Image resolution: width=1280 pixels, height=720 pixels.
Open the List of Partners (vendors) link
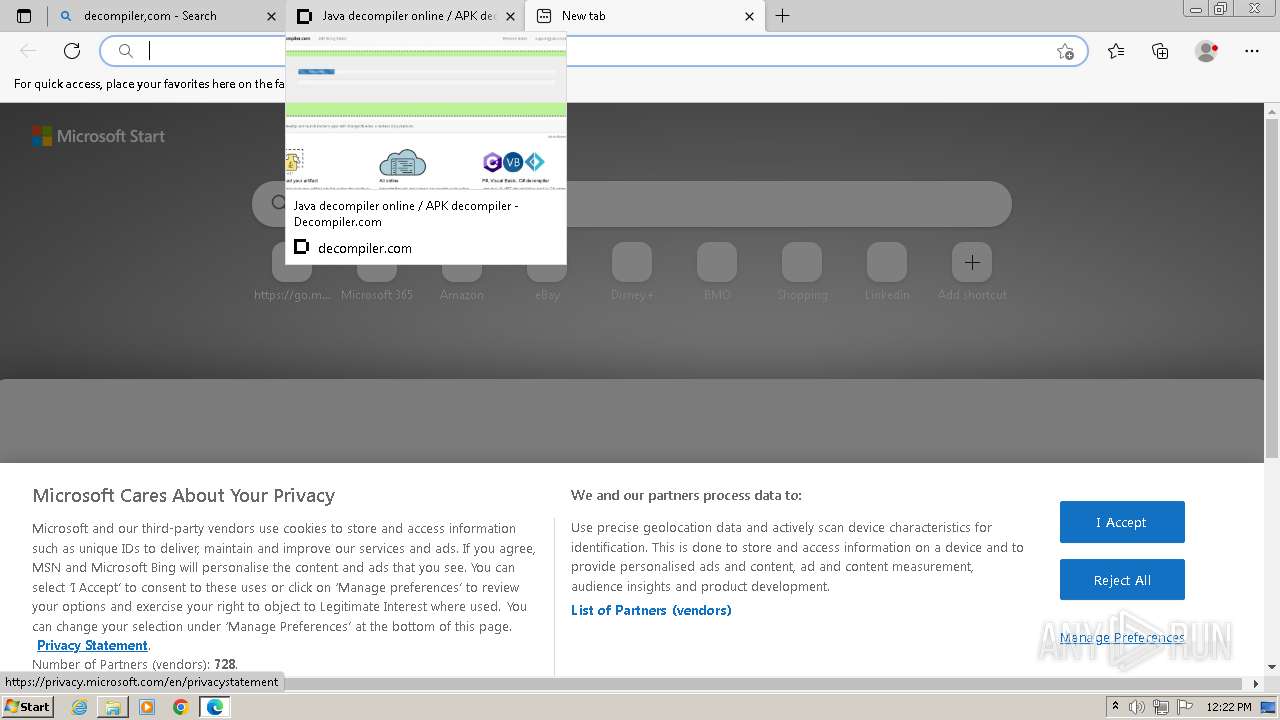click(651, 610)
